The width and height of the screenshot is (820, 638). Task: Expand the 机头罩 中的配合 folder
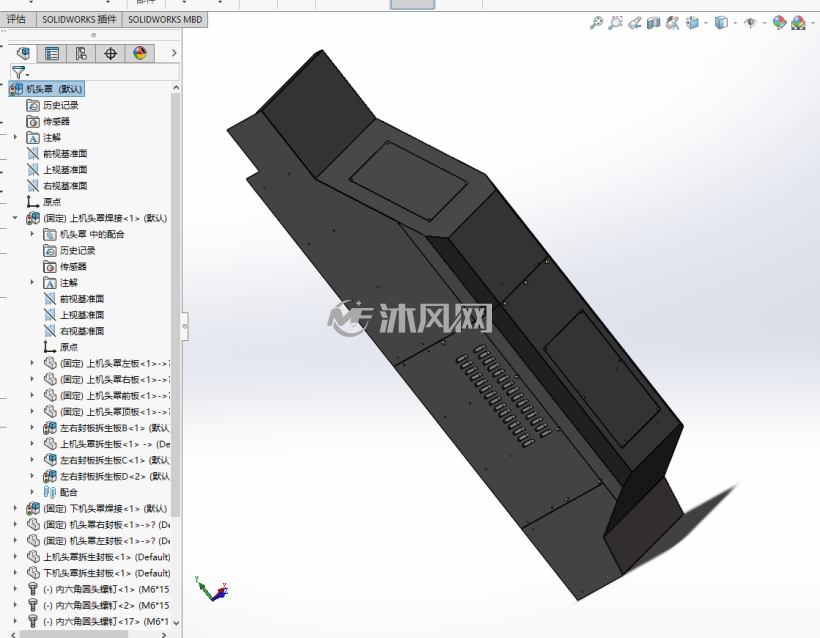tap(32, 234)
